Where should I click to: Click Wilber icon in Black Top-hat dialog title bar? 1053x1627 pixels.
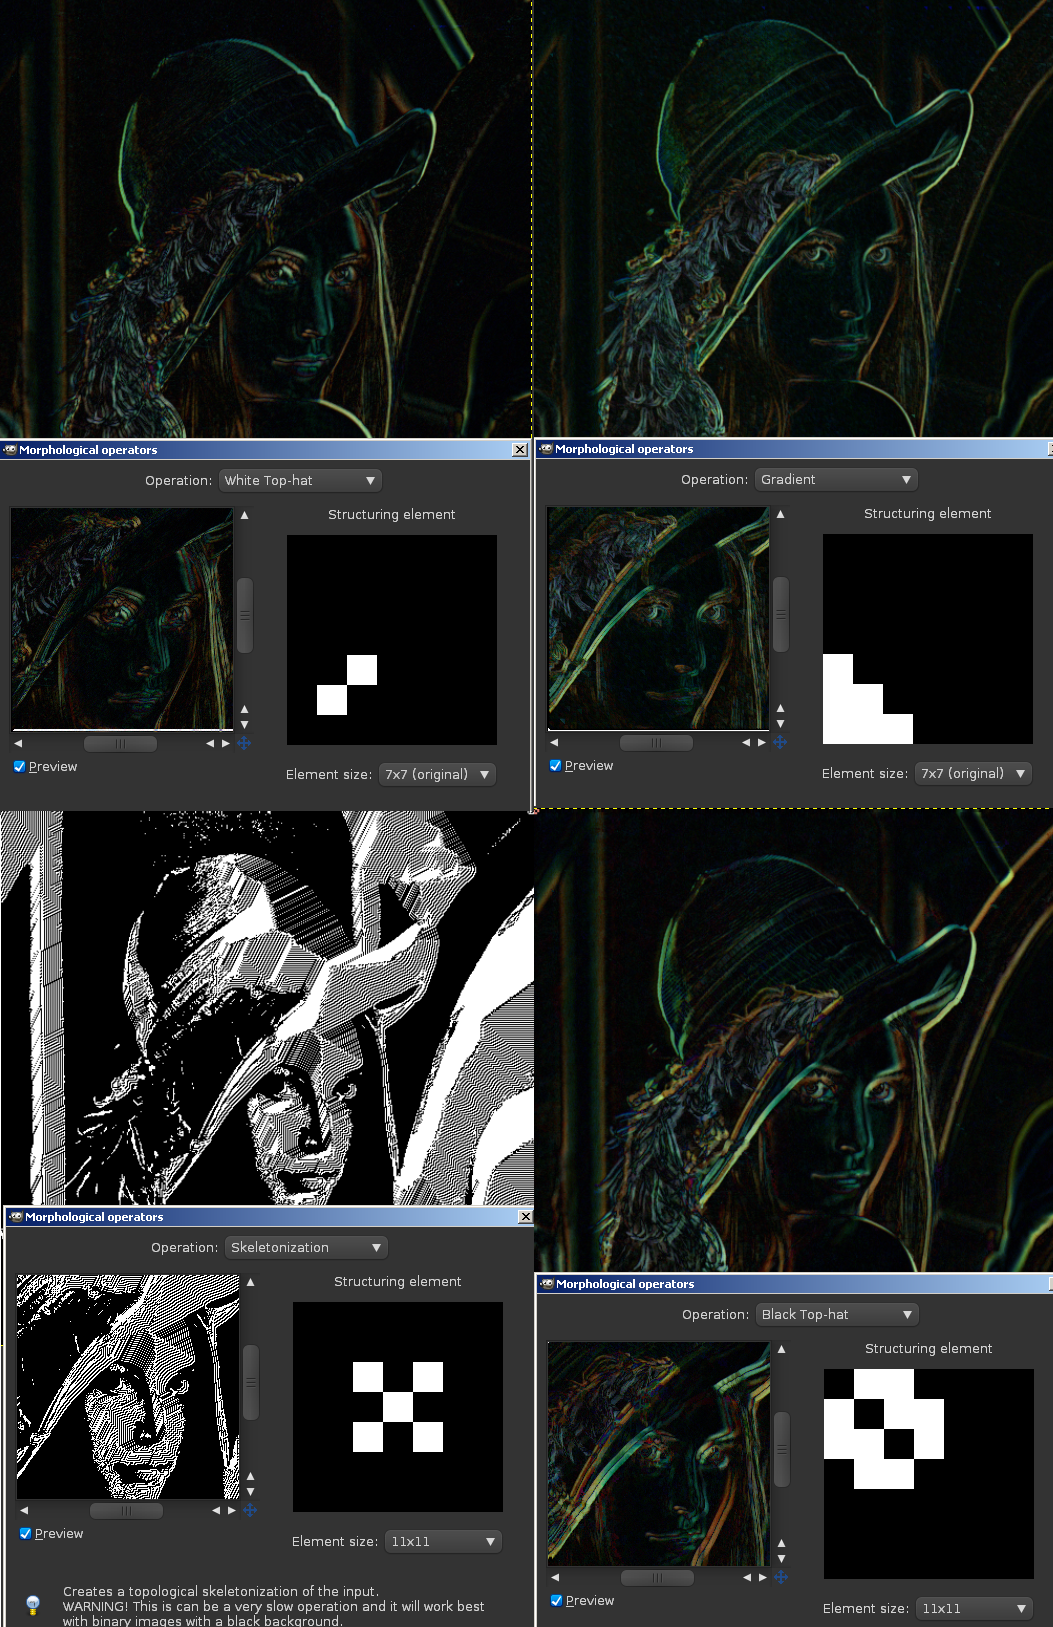click(x=547, y=1284)
